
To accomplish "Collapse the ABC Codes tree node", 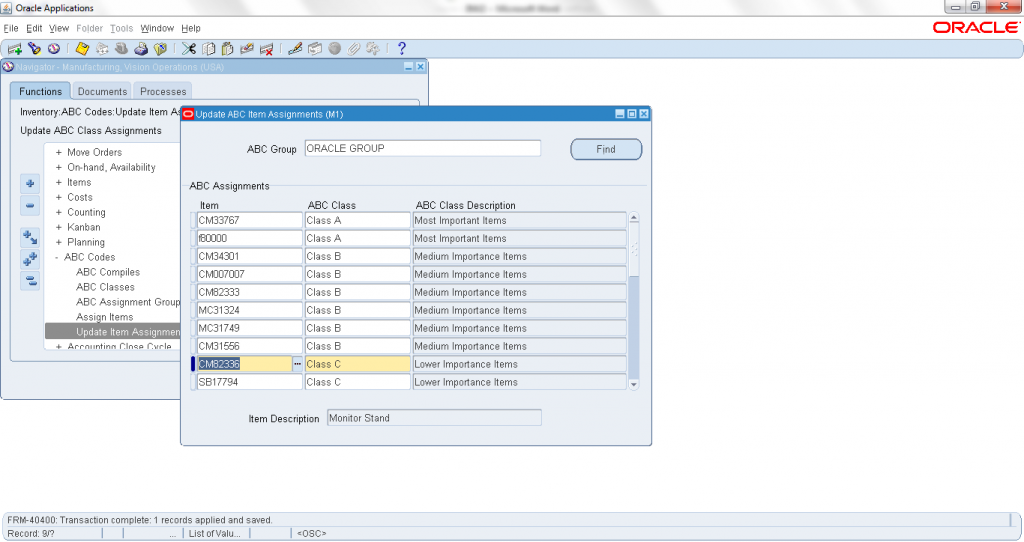I will coord(59,258).
